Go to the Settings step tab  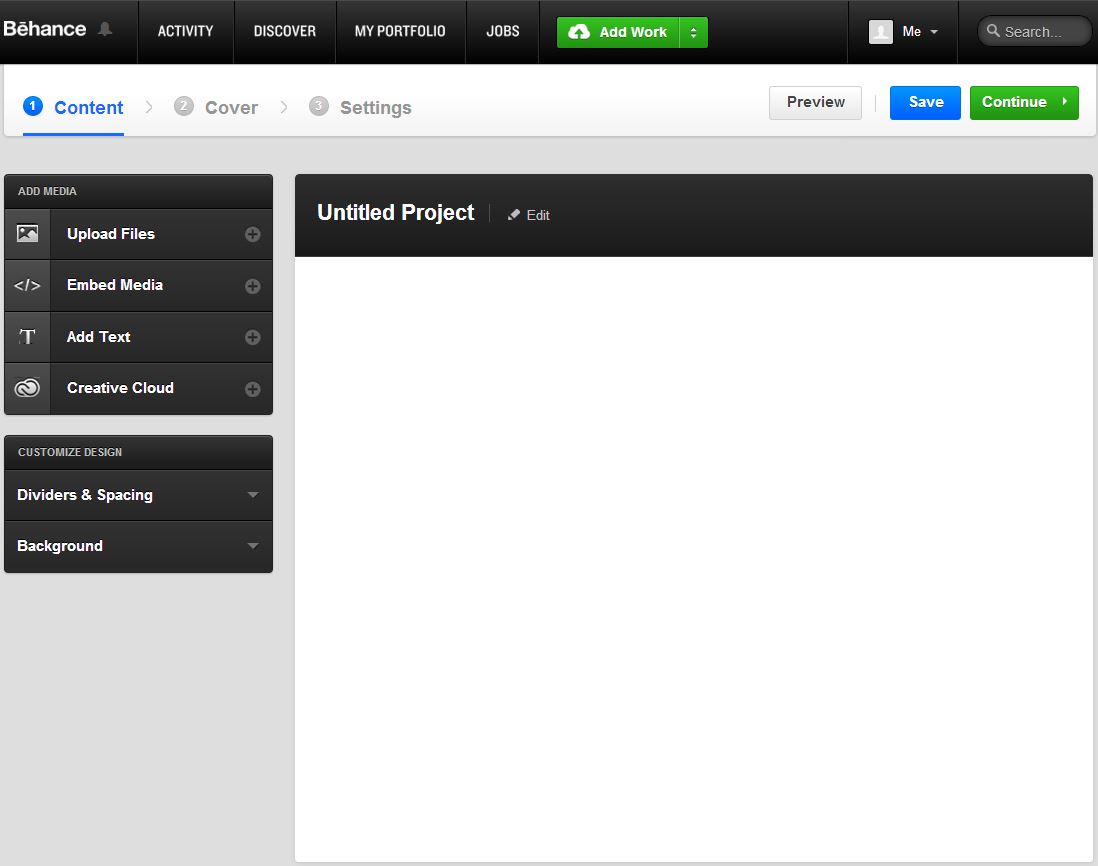coord(361,107)
